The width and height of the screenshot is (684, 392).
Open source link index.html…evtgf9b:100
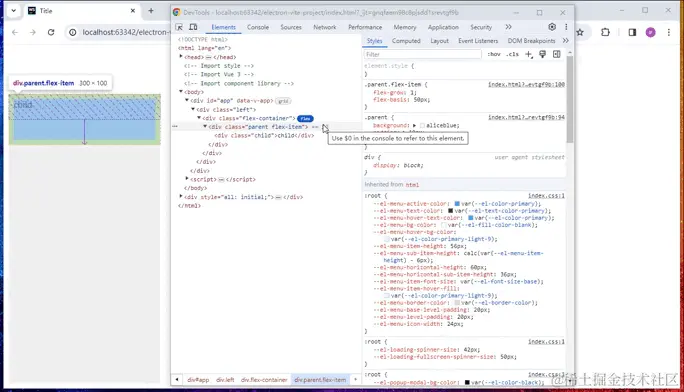[526, 84]
